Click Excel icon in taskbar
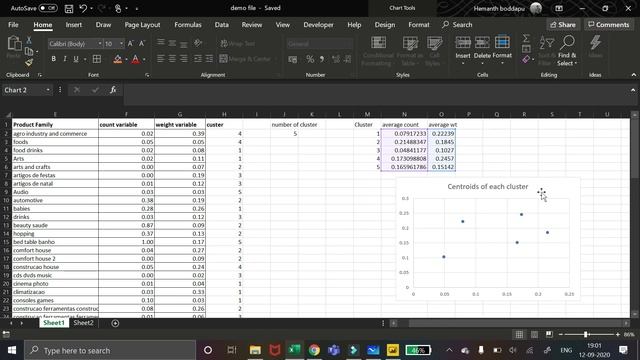The width and height of the screenshot is (640, 360). (x=294, y=350)
